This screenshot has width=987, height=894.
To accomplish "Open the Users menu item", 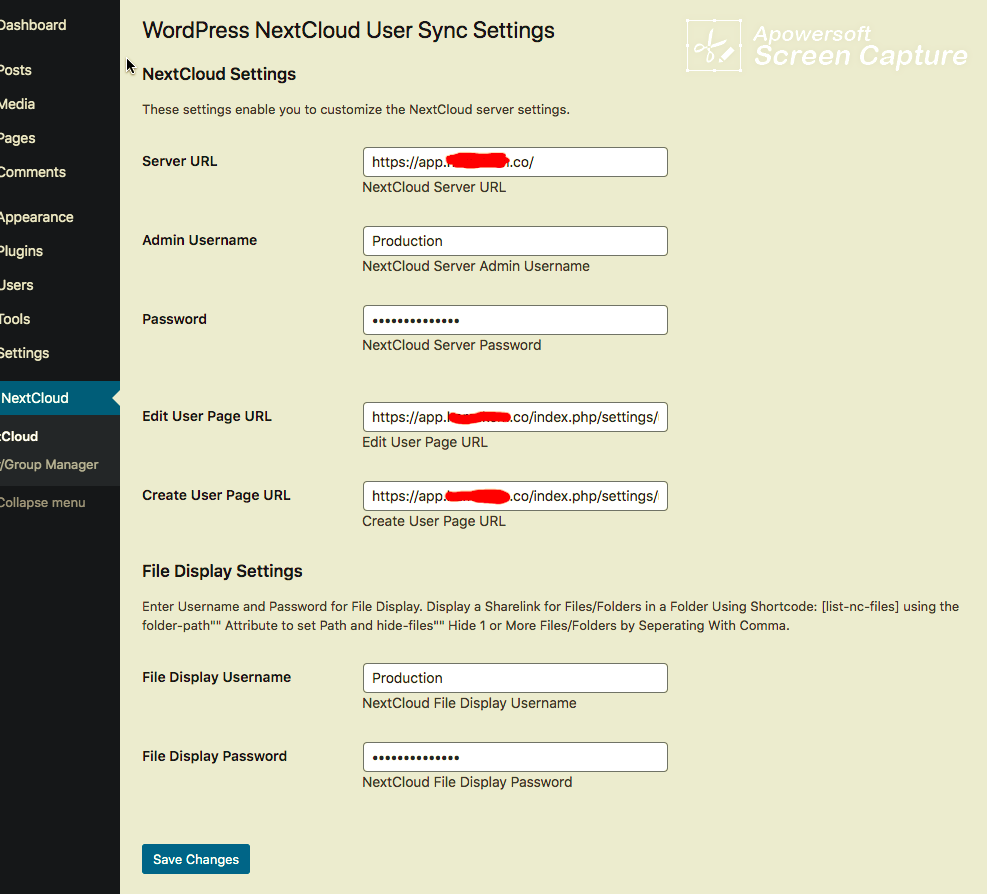I will [x=16, y=285].
